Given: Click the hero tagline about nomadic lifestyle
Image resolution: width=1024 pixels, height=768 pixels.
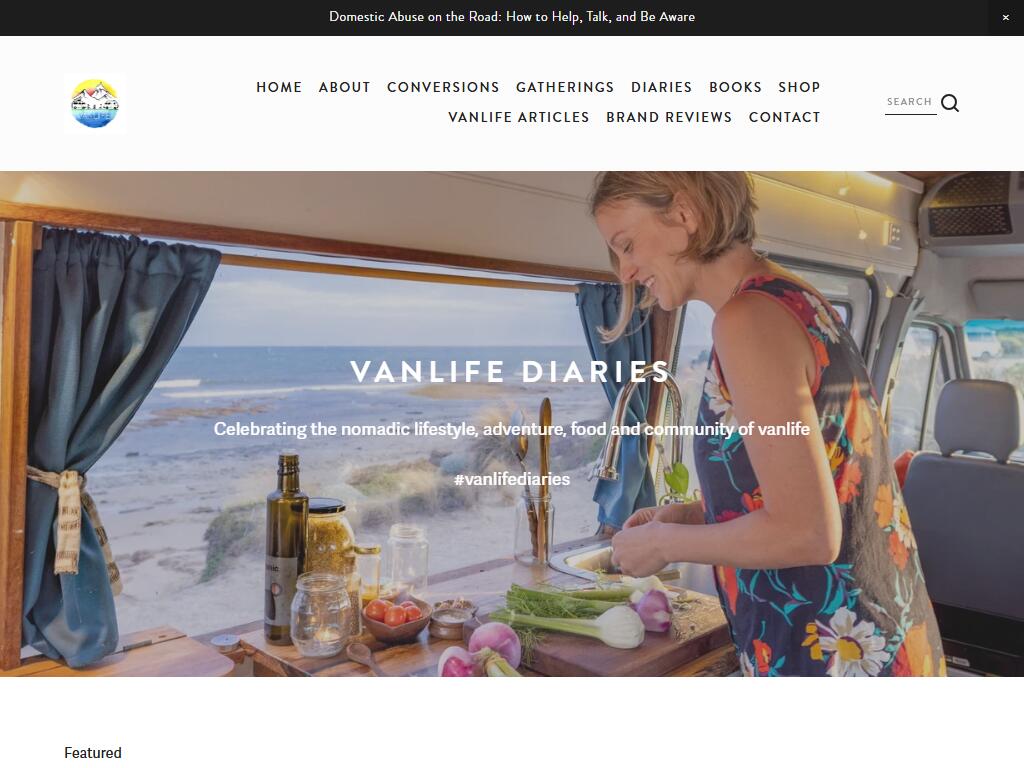Looking at the screenshot, I should (x=512, y=429).
